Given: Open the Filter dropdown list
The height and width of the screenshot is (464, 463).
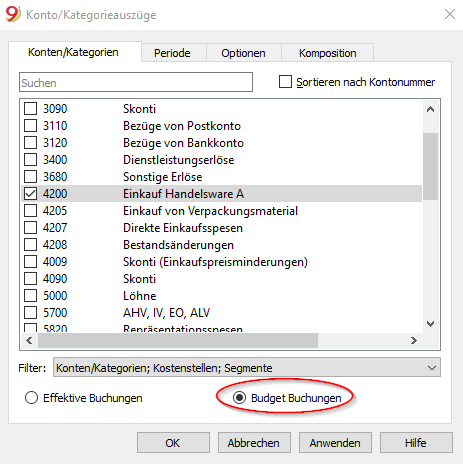Looking at the screenshot, I should 247,368.
